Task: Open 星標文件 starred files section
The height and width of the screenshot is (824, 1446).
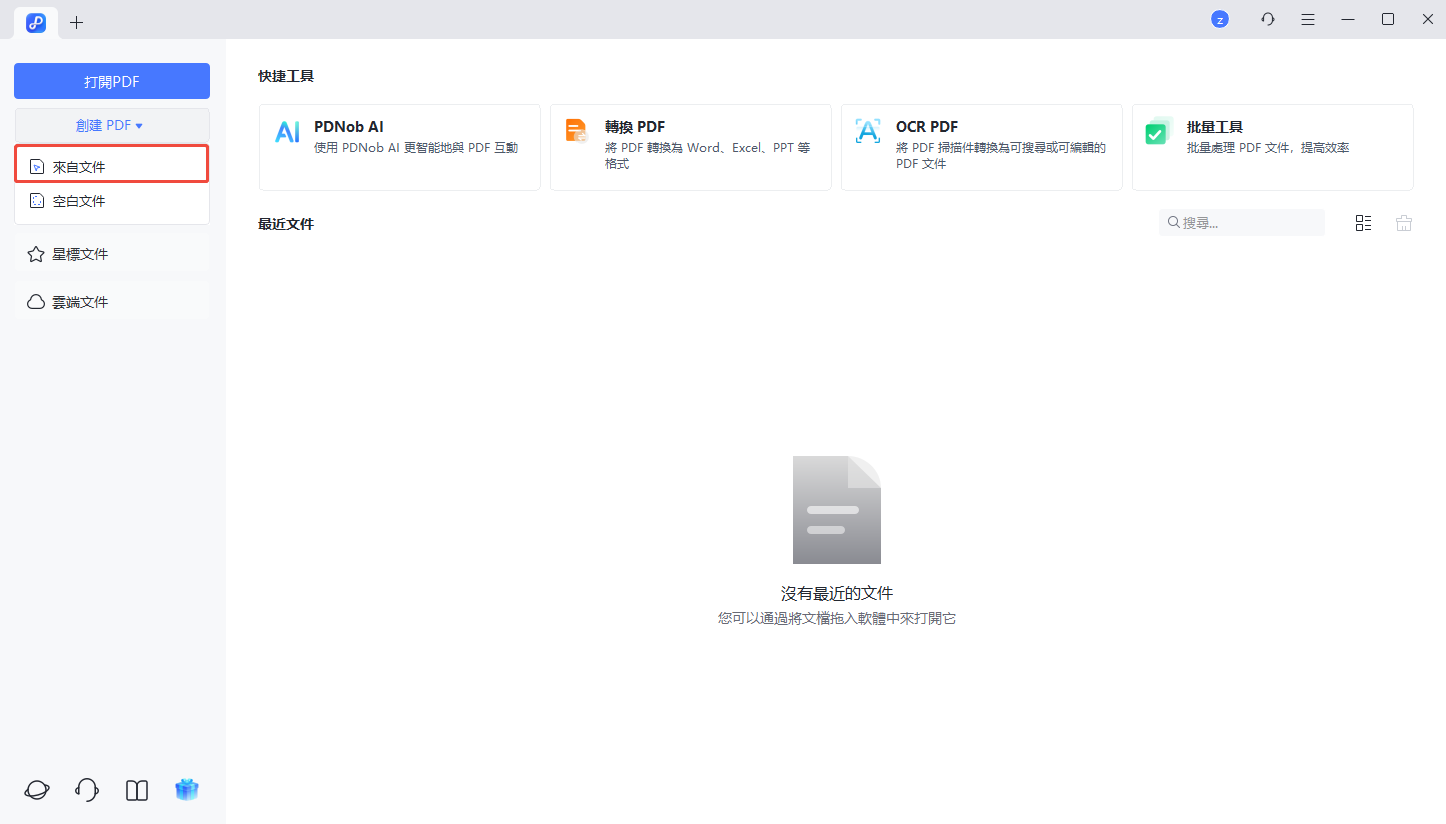Action: click(111, 254)
